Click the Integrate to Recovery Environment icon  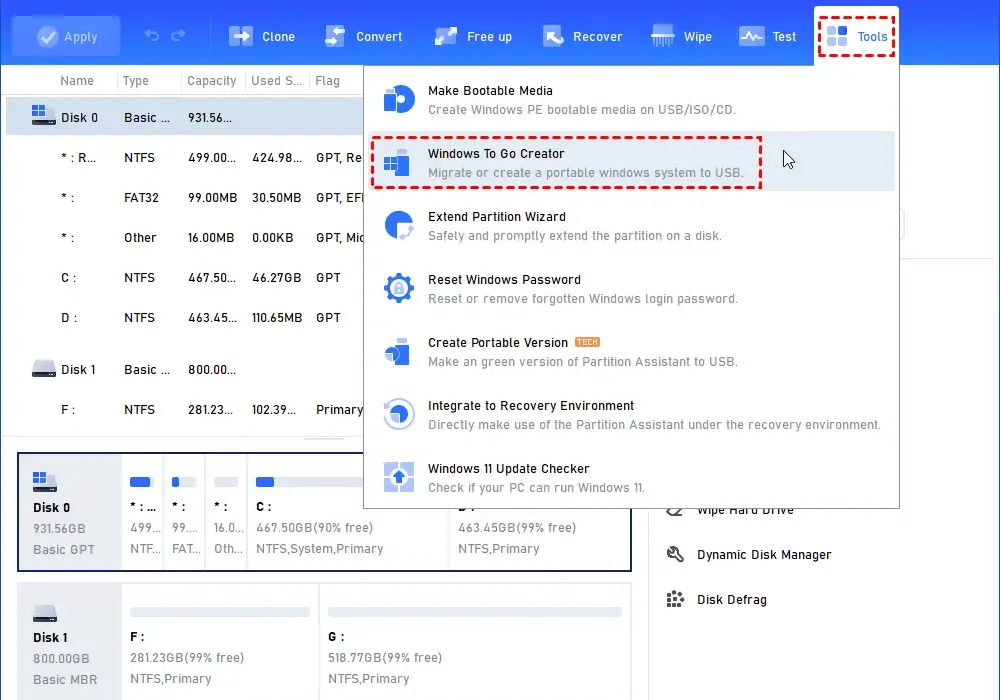point(399,414)
